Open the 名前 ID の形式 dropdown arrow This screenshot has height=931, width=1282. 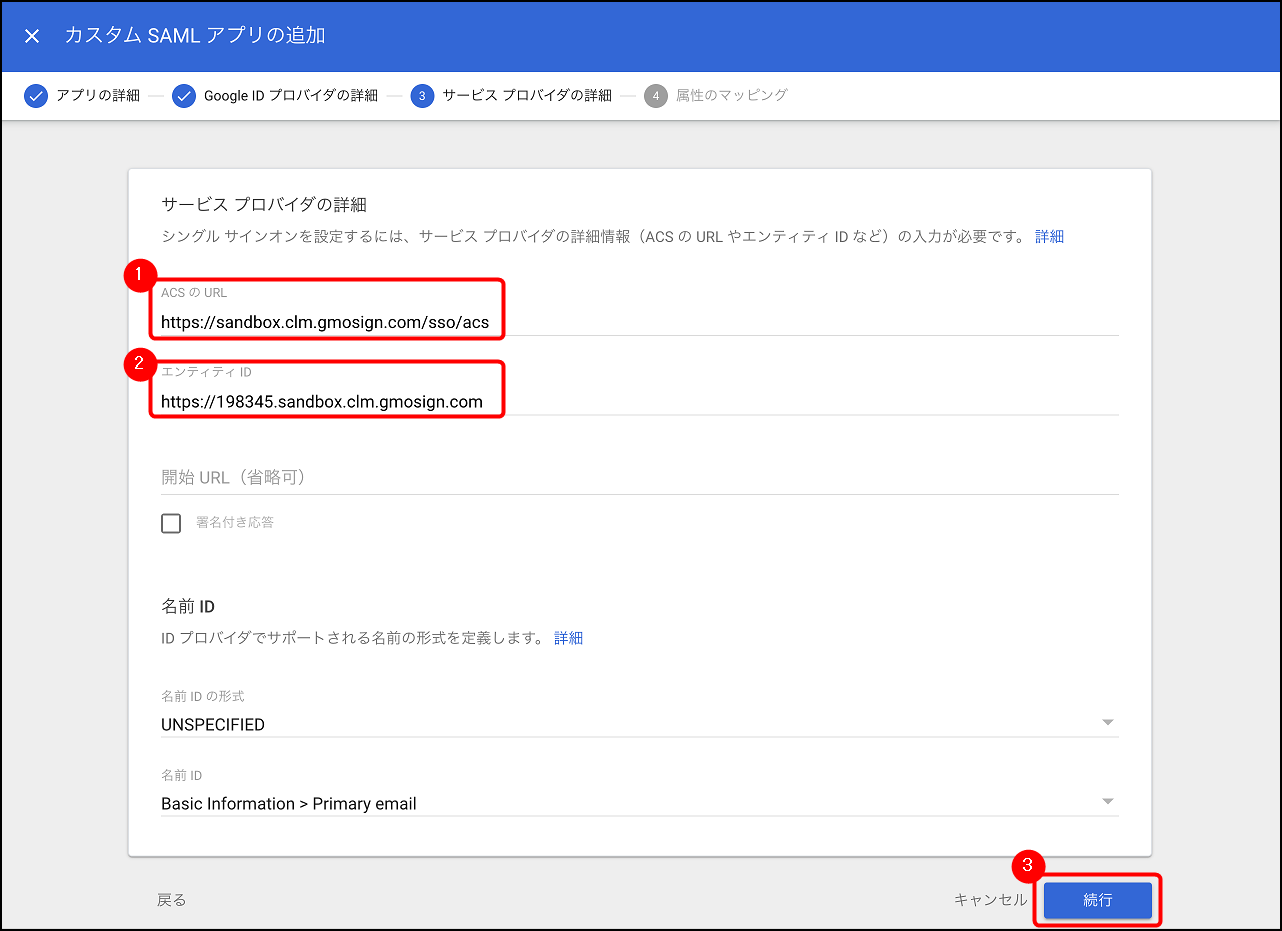coord(1107,723)
